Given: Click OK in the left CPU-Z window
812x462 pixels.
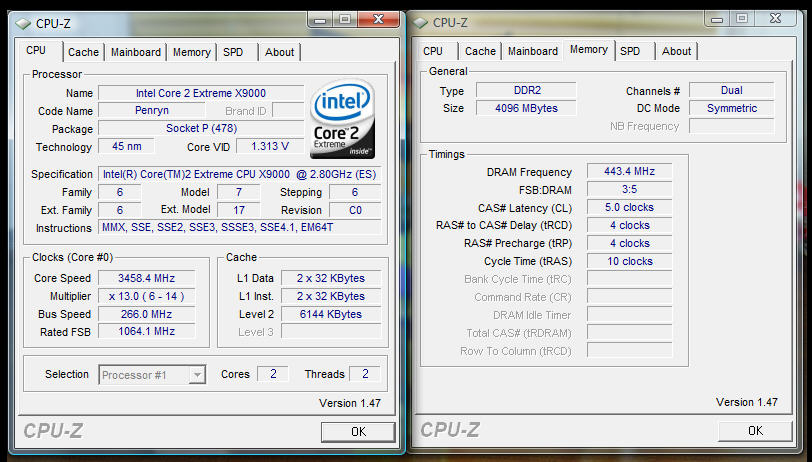Looking at the screenshot, I should pyautogui.click(x=358, y=431).
